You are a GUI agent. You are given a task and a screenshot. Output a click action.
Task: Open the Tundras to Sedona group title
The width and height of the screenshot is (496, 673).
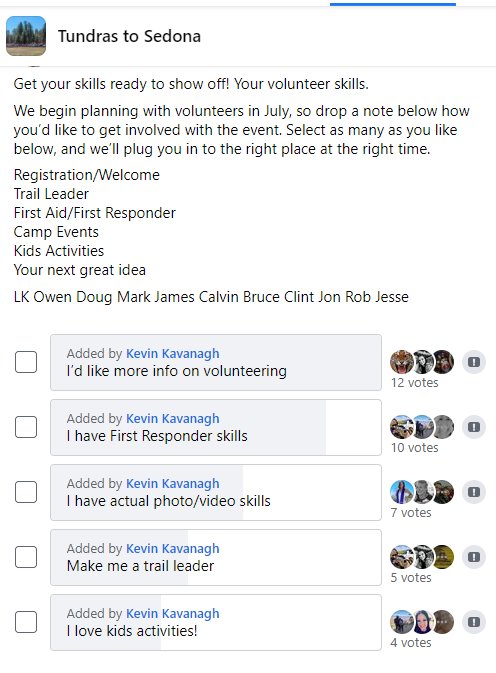[129, 36]
